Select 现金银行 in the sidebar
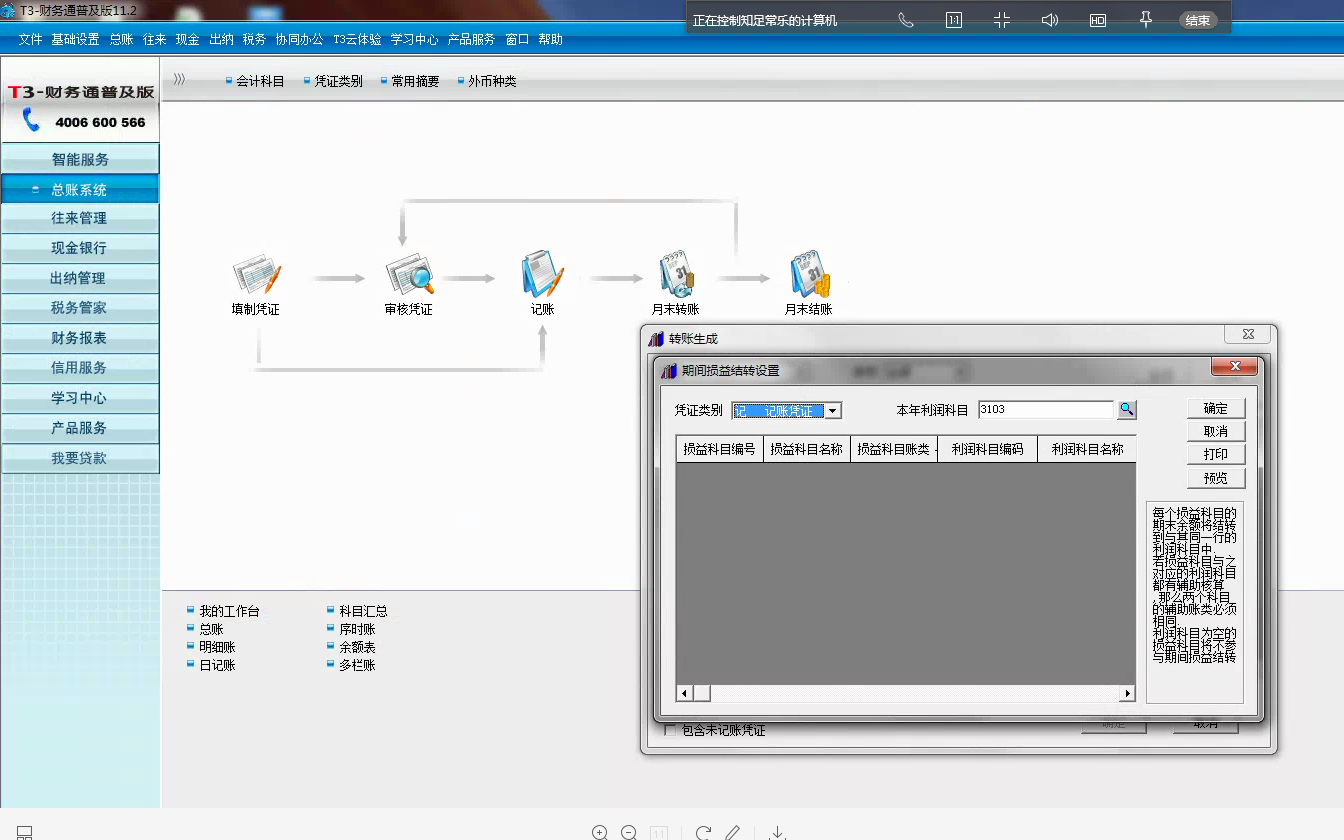 coord(80,248)
